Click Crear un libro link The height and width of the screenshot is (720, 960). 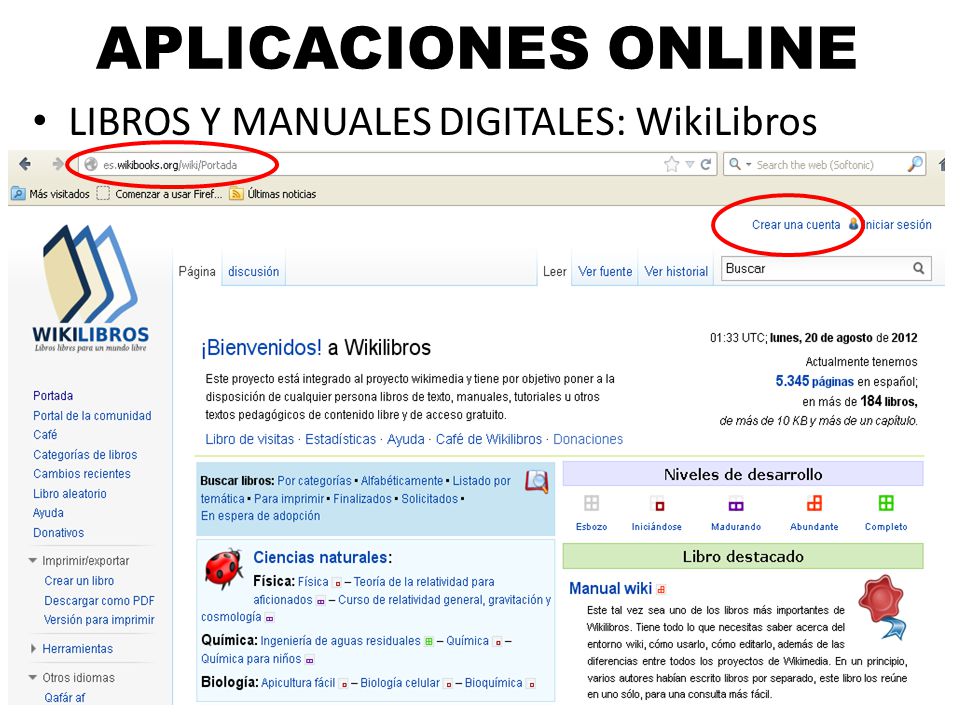click(x=79, y=580)
